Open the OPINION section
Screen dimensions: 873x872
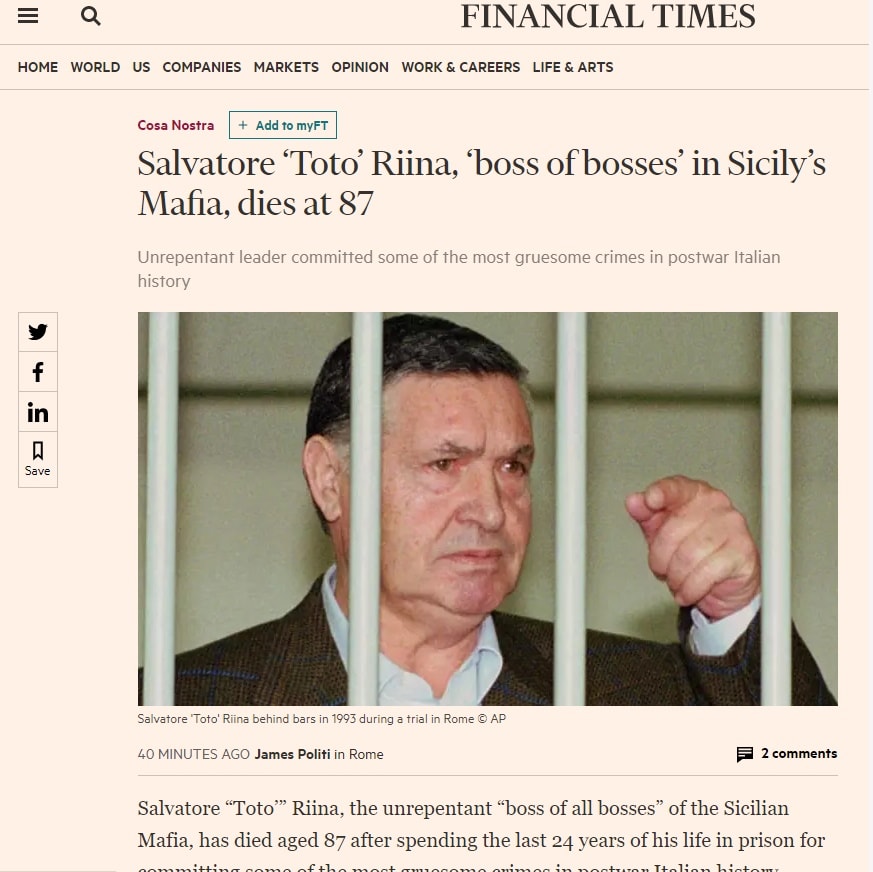click(360, 67)
